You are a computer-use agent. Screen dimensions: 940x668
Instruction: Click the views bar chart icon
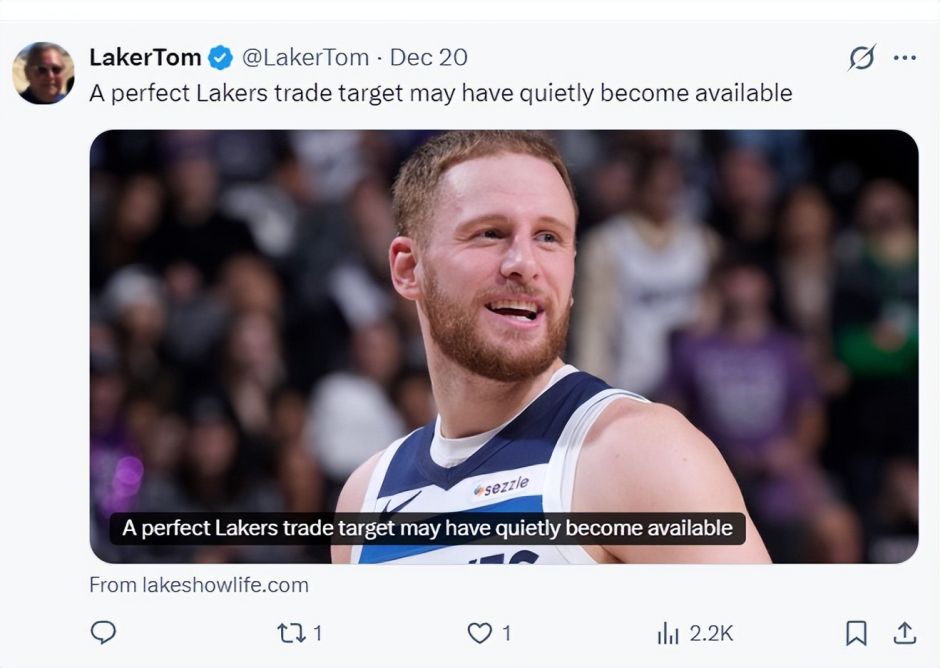tap(667, 633)
